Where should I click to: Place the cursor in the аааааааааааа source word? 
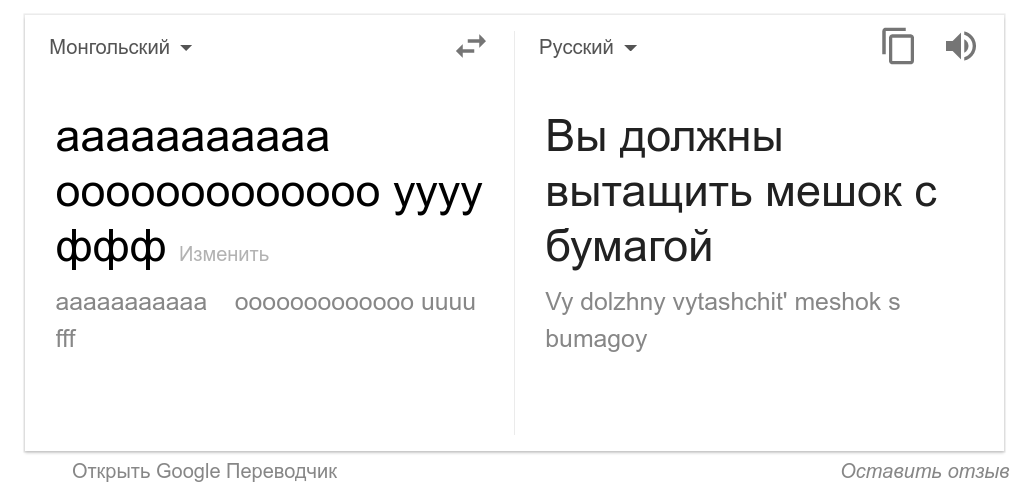(x=192, y=138)
